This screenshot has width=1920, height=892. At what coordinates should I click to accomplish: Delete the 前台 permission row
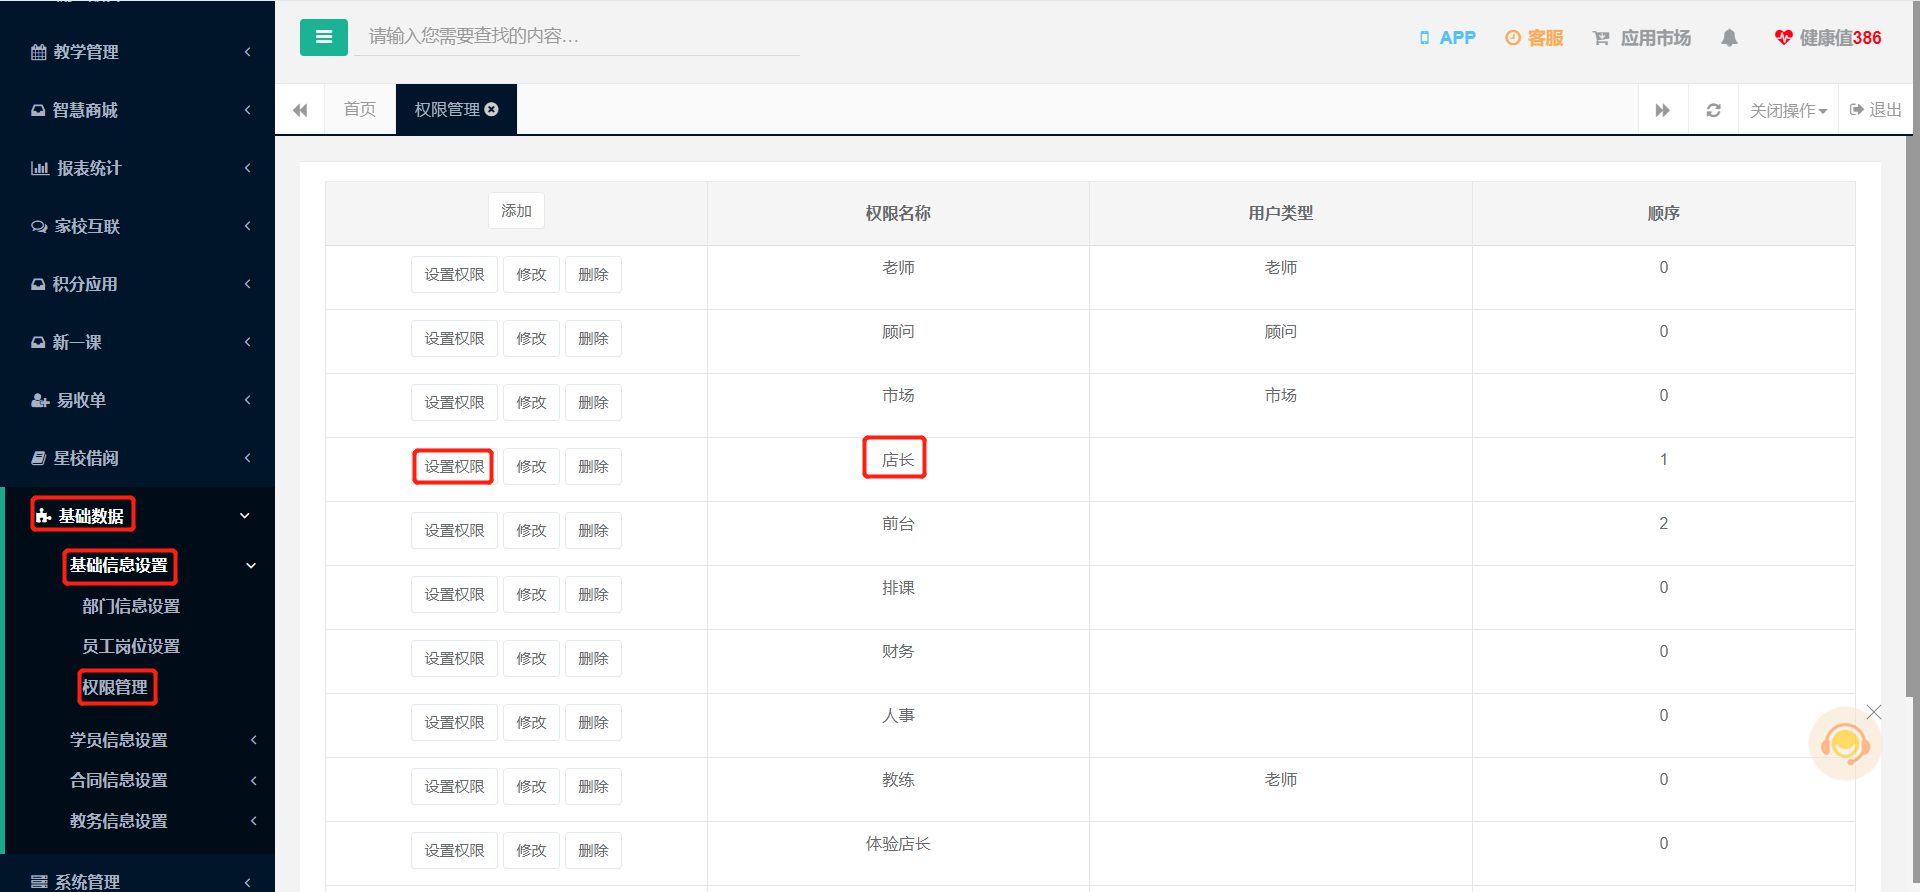(593, 531)
